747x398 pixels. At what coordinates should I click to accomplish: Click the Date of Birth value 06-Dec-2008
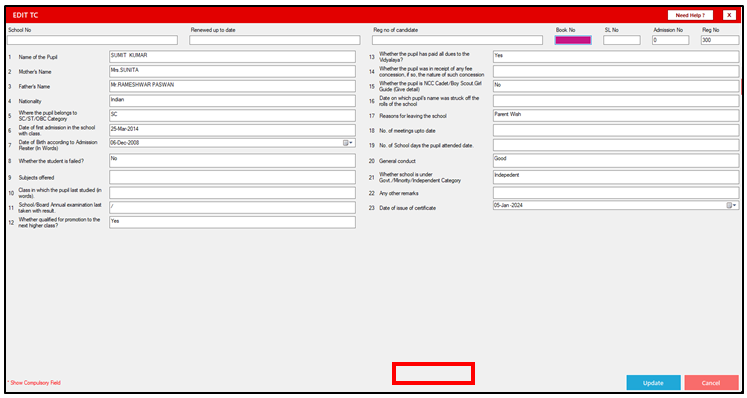point(125,143)
